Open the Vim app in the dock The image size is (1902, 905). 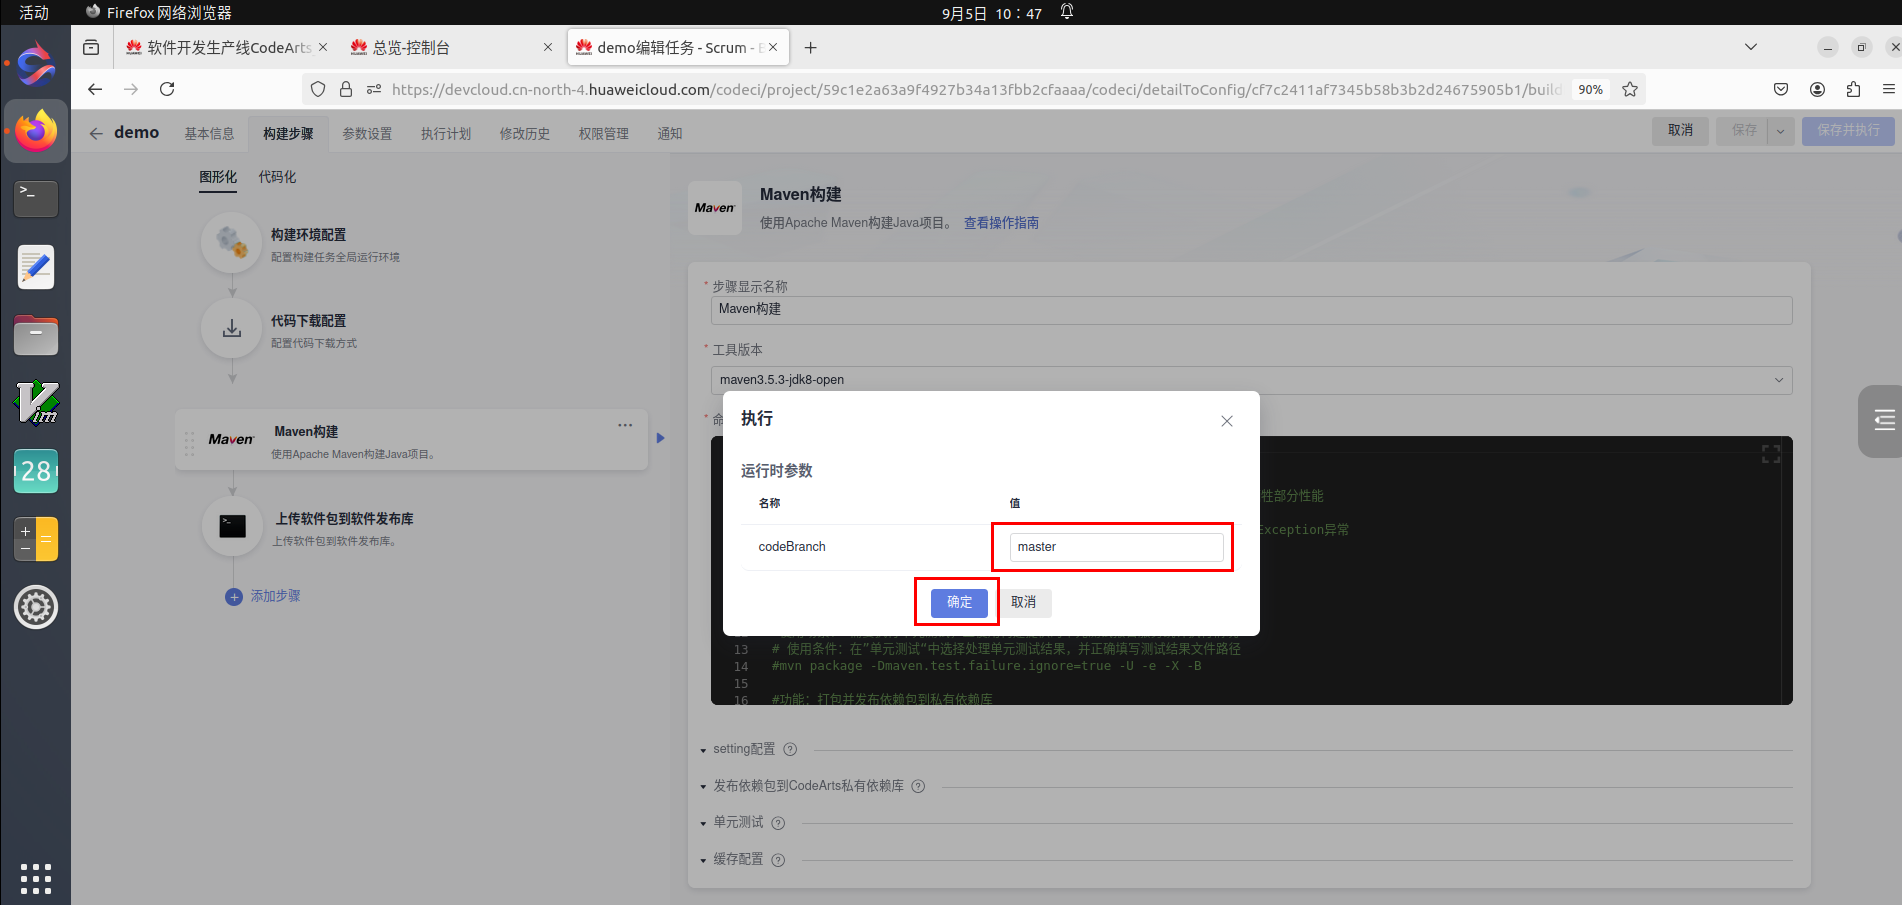coord(36,403)
